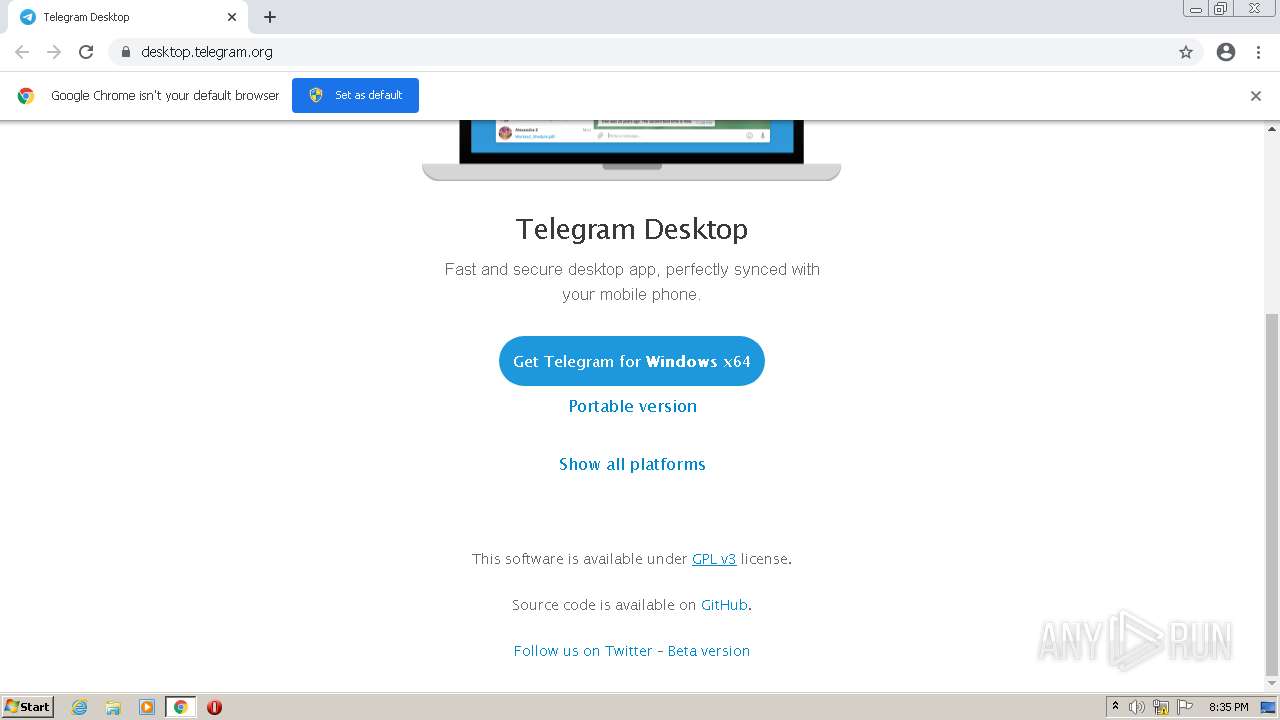Click the browser back arrow
The image size is (1280, 720).
click(22, 52)
